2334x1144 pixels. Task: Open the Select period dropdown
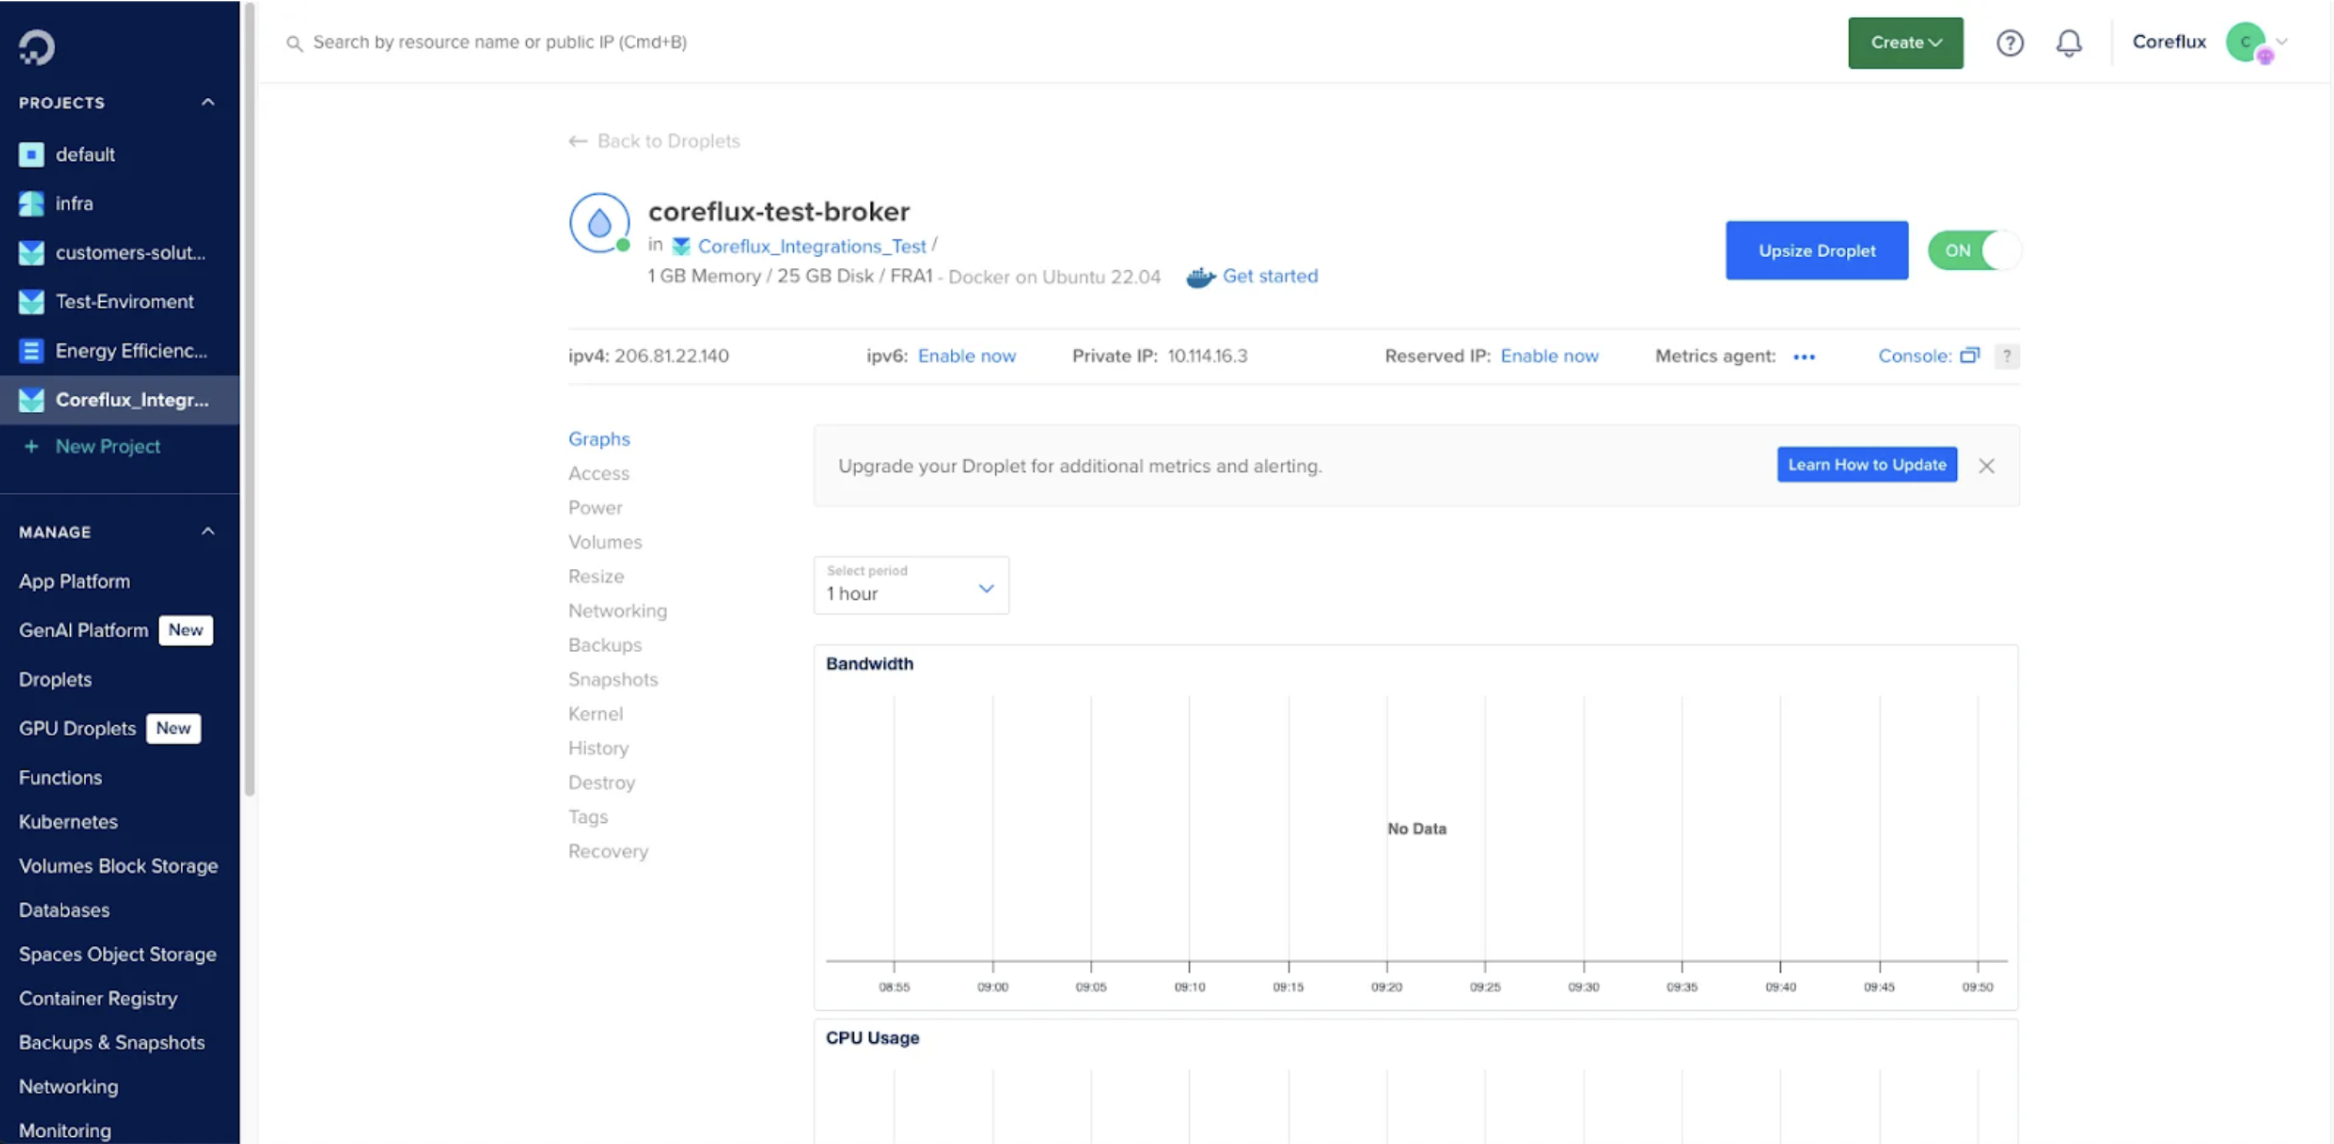point(910,585)
